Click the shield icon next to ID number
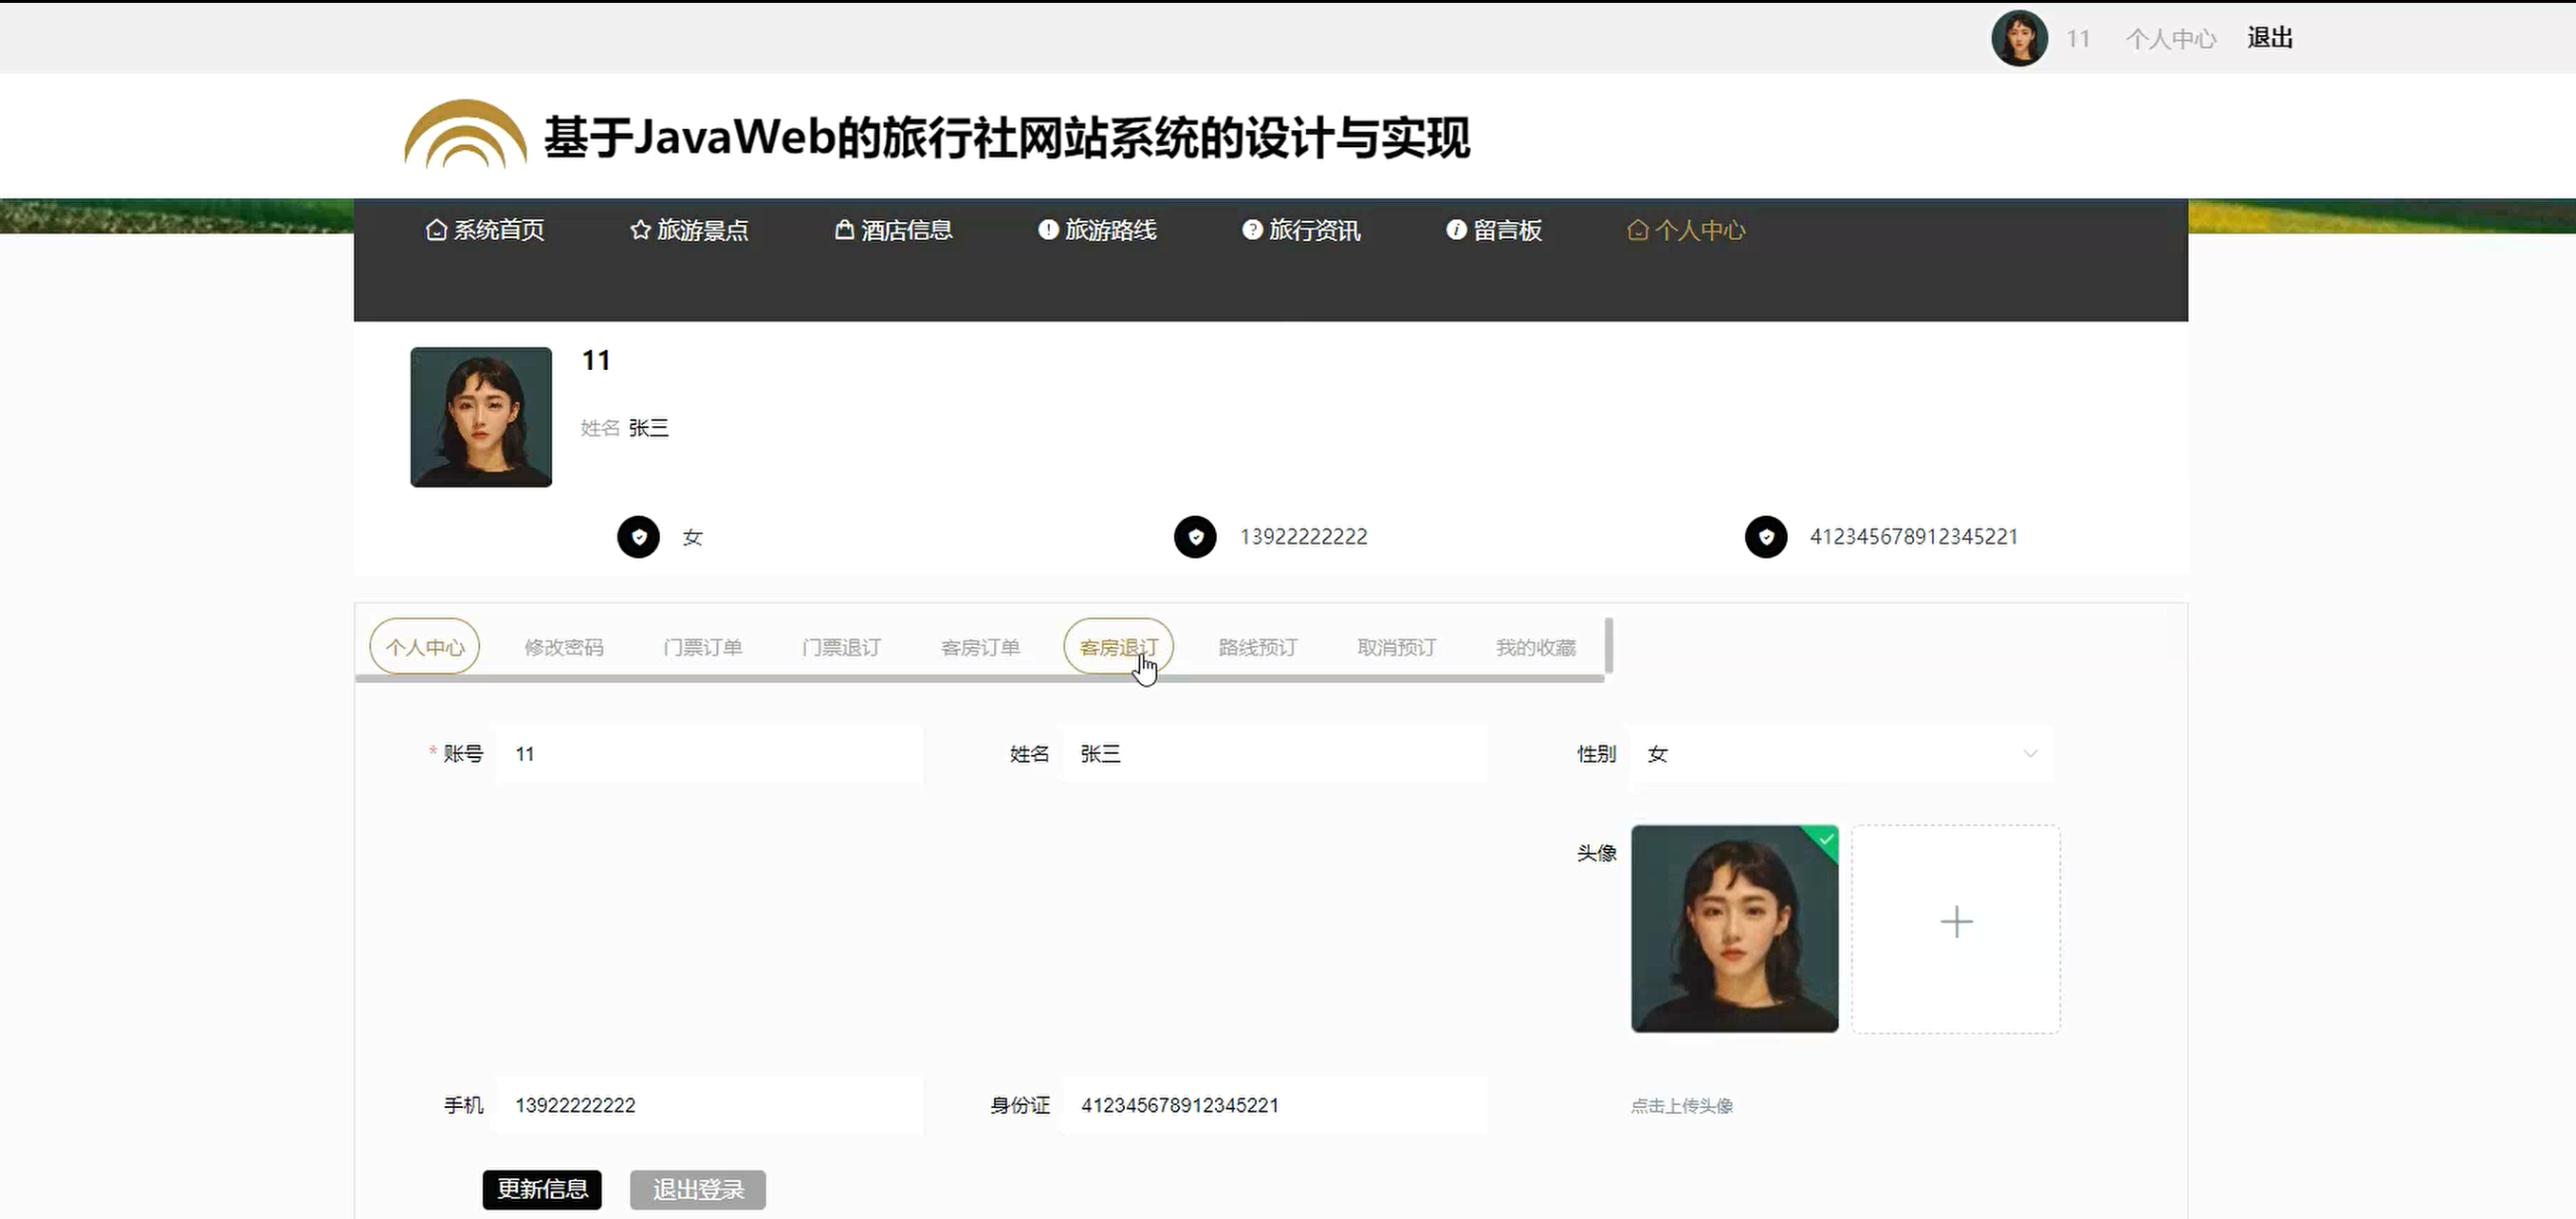 pos(1766,537)
